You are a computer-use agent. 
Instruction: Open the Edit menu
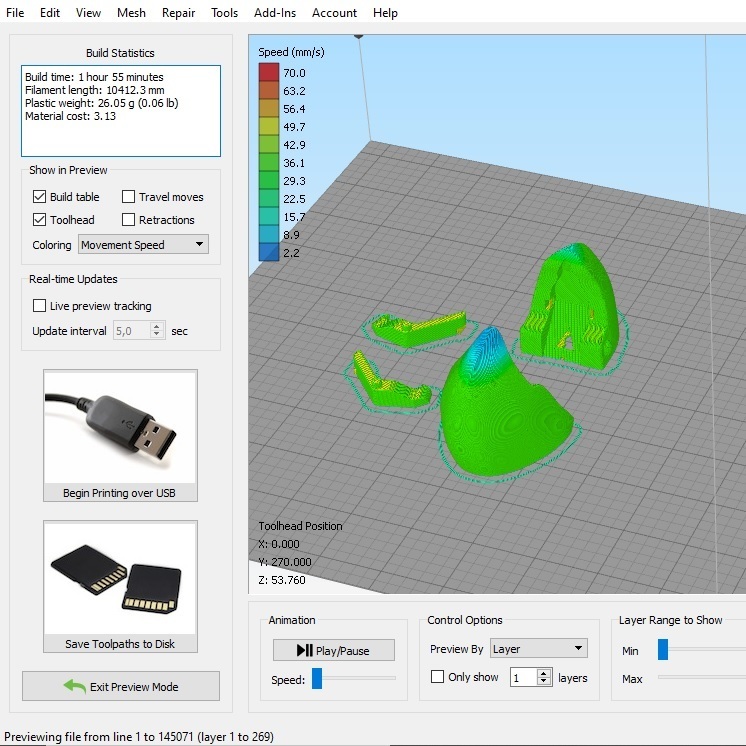(50, 13)
